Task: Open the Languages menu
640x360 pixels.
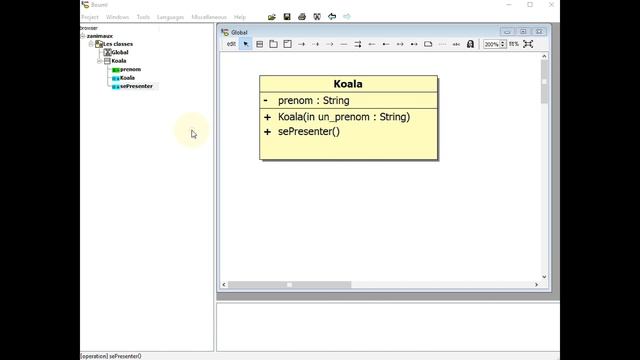Action: click(170, 17)
